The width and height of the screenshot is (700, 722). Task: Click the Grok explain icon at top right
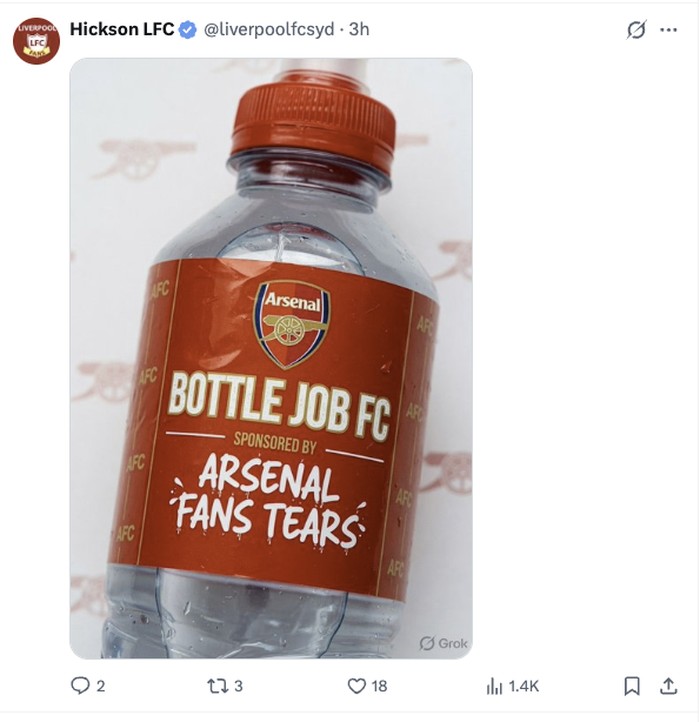pyautogui.click(x=636, y=30)
